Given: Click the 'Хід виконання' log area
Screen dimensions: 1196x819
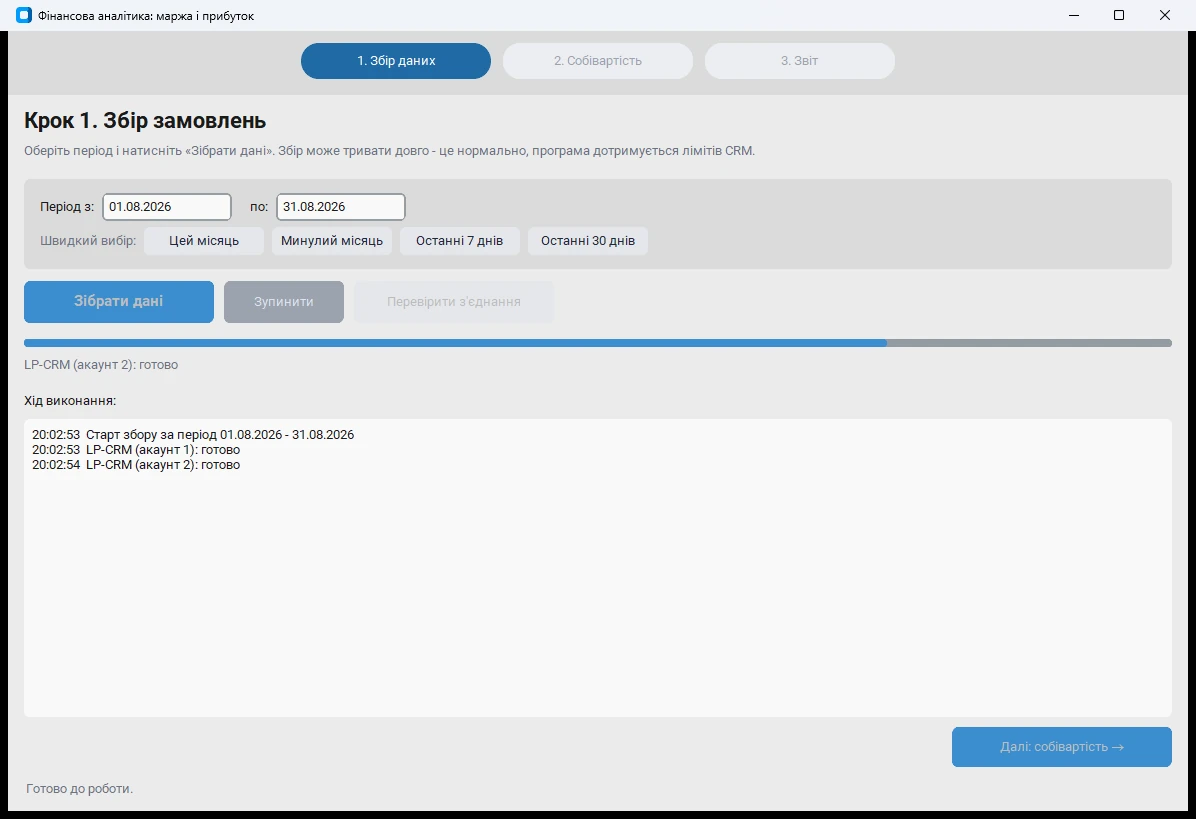Looking at the screenshot, I should [598, 568].
